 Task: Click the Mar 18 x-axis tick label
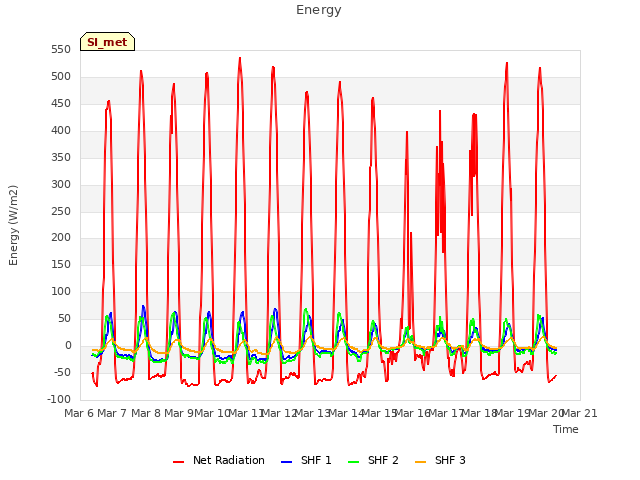479,413
